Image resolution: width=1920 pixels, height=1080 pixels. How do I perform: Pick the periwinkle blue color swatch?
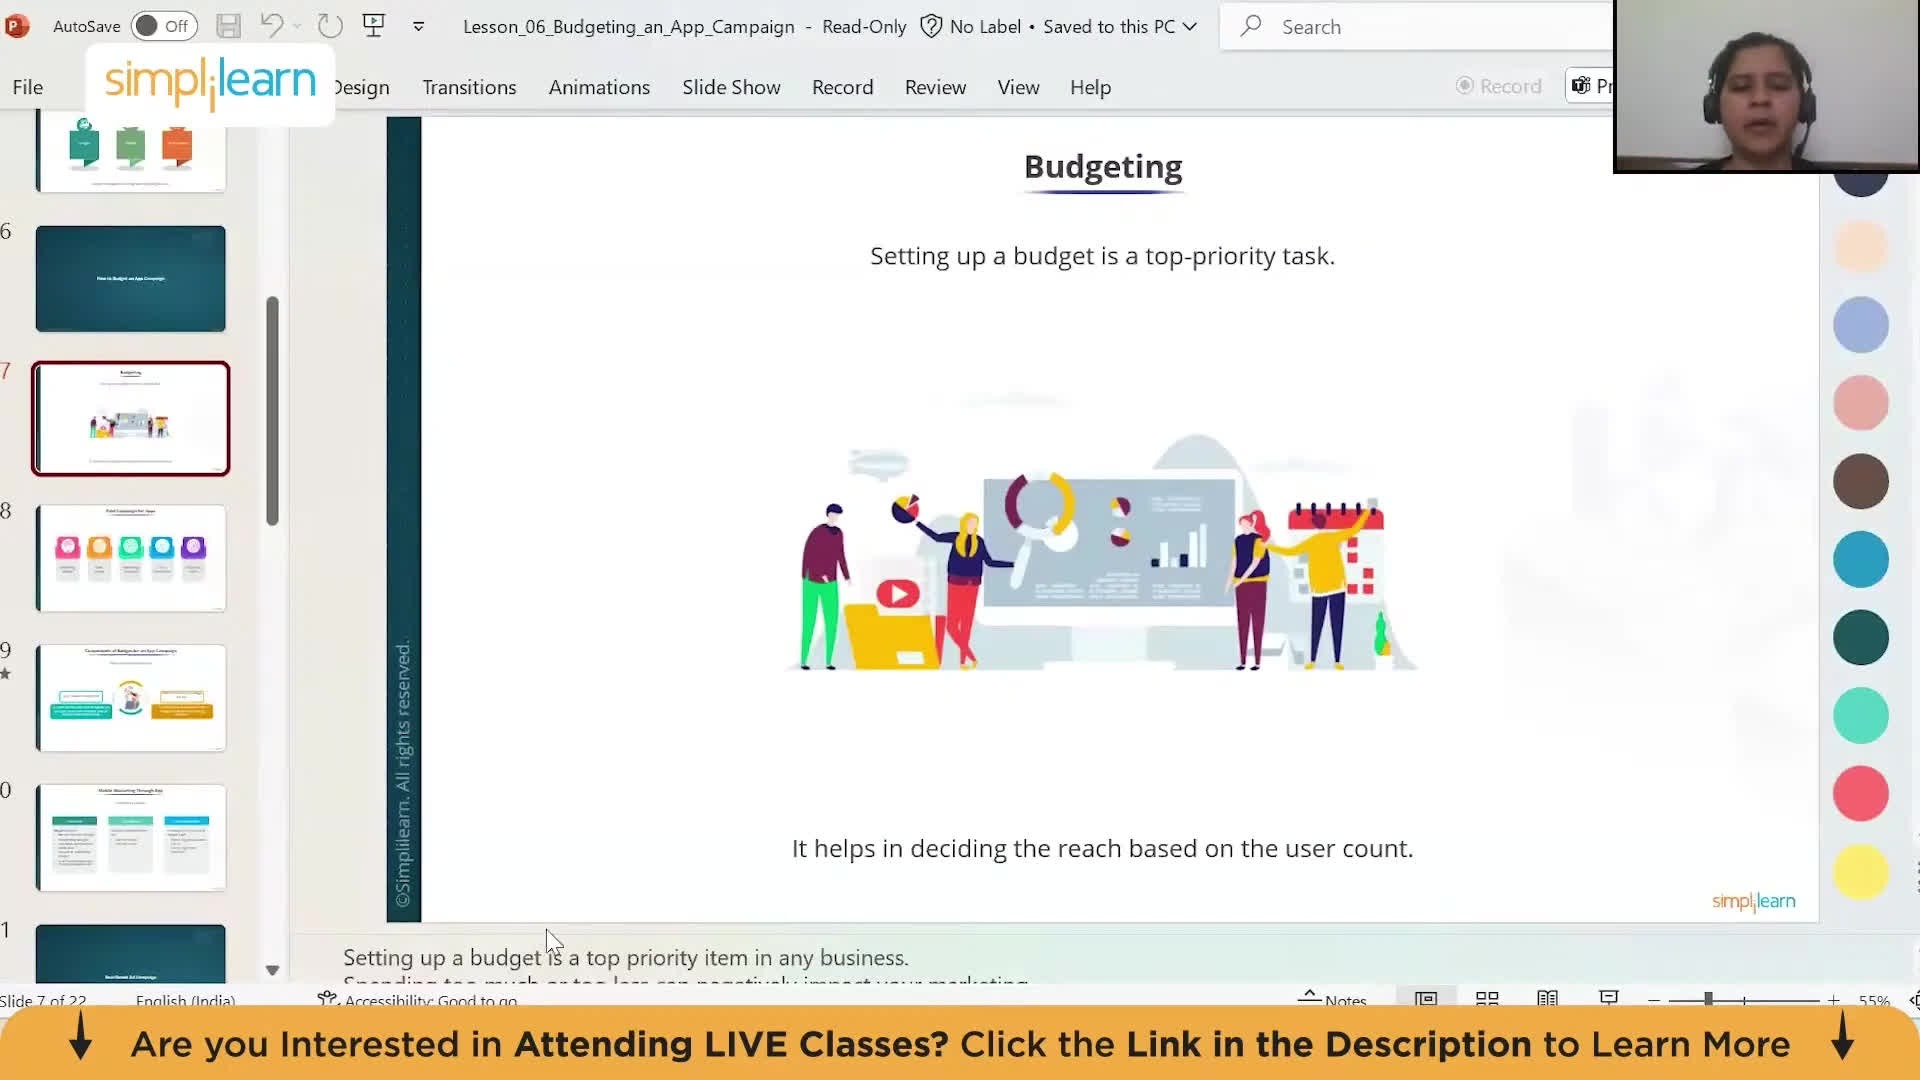1860,324
